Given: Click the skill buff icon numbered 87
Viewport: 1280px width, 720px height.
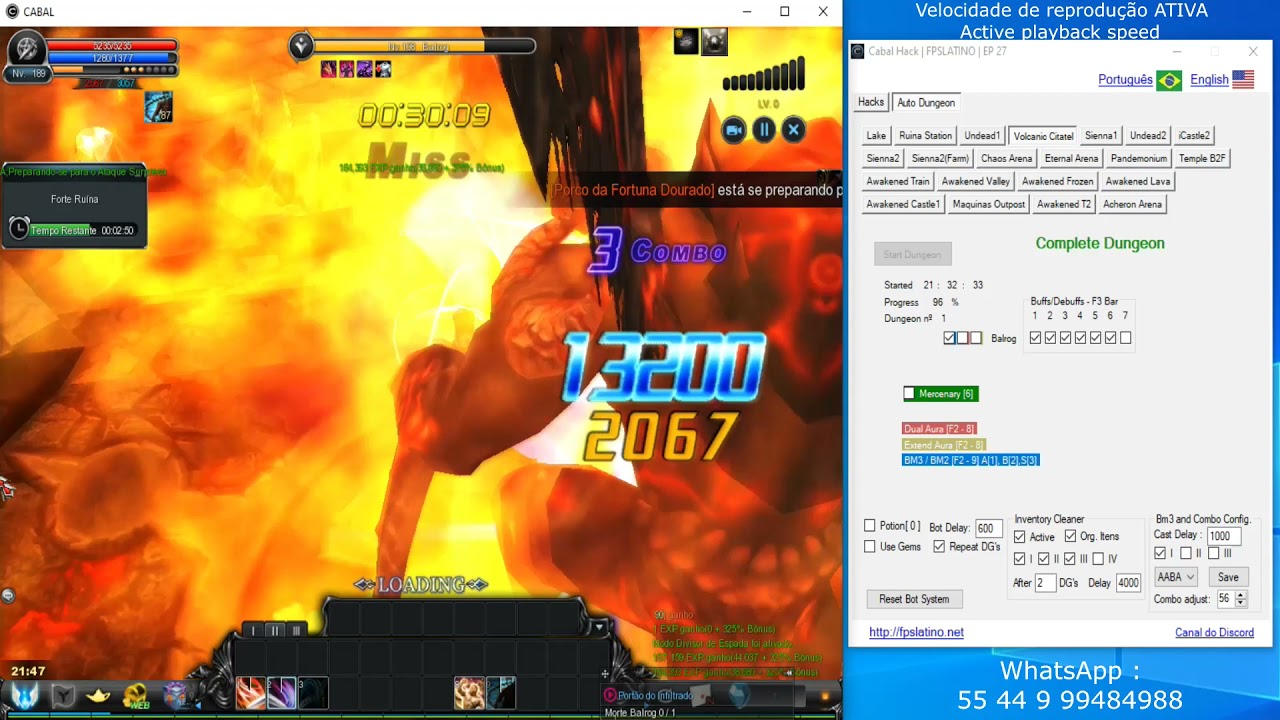Looking at the screenshot, I should coord(158,107).
